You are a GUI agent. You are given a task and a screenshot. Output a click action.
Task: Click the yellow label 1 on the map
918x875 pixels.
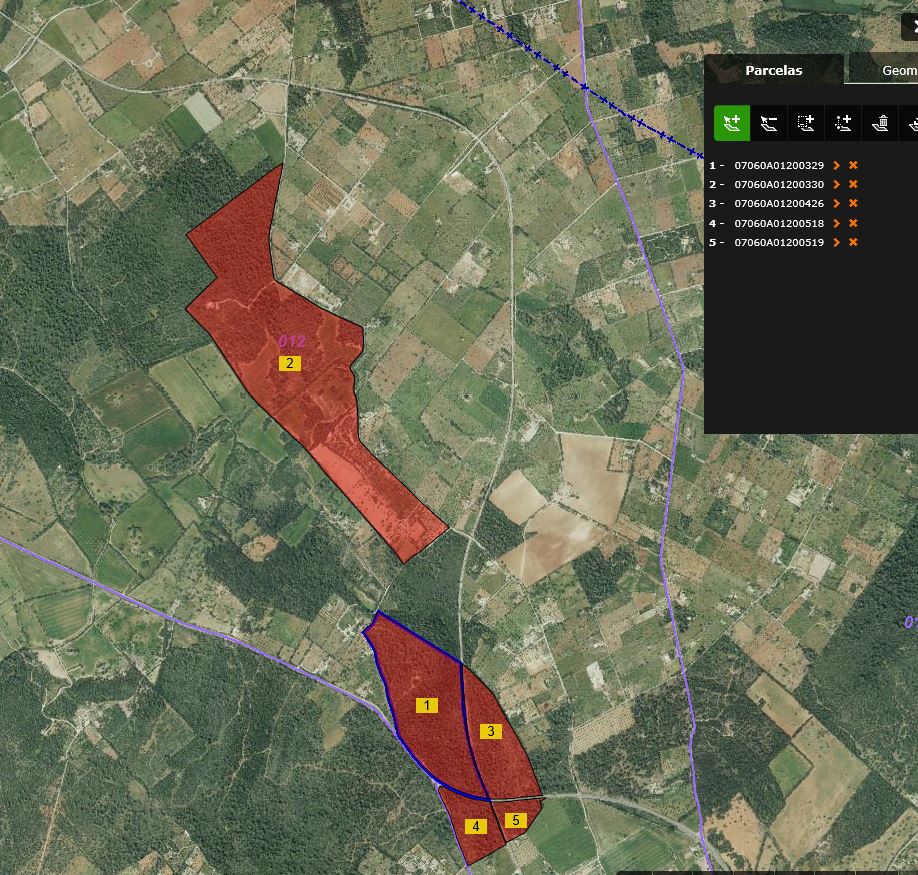click(427, 706)
